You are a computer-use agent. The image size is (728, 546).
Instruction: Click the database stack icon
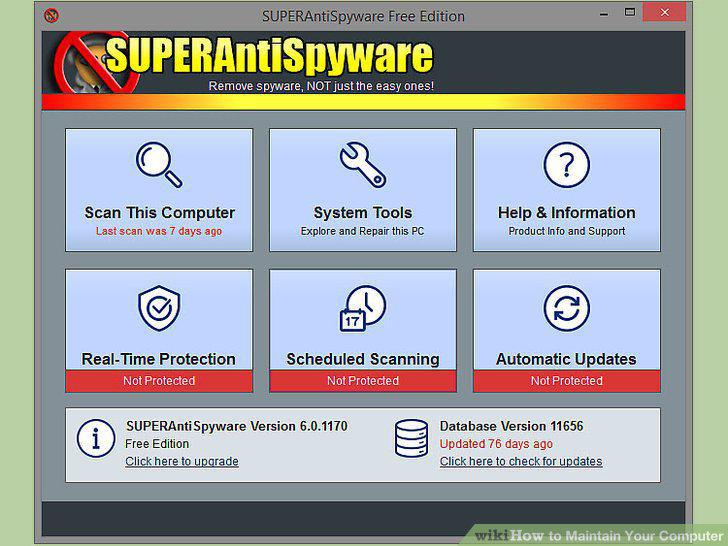411,438
